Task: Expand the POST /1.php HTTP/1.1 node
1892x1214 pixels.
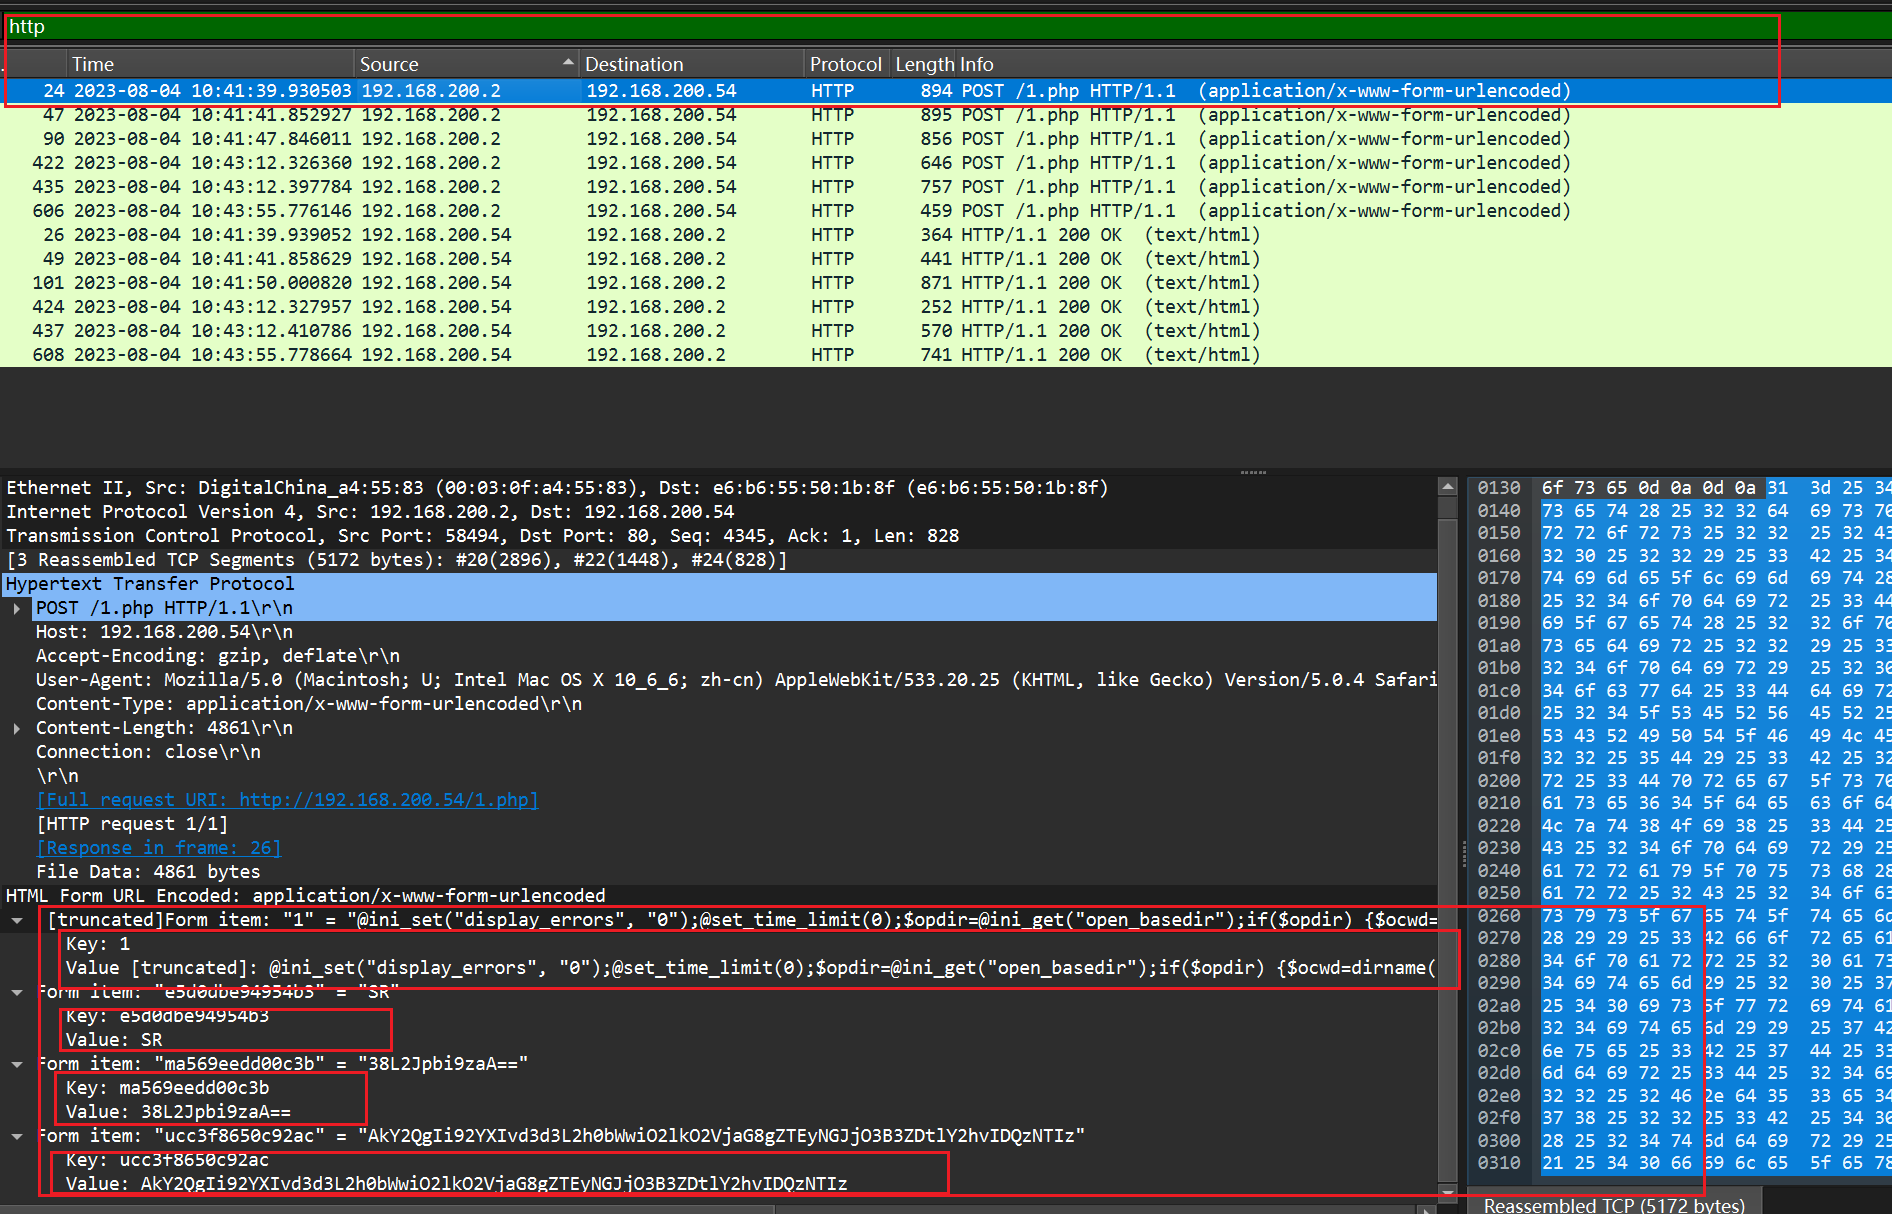Action: click(x=17, y=608)
